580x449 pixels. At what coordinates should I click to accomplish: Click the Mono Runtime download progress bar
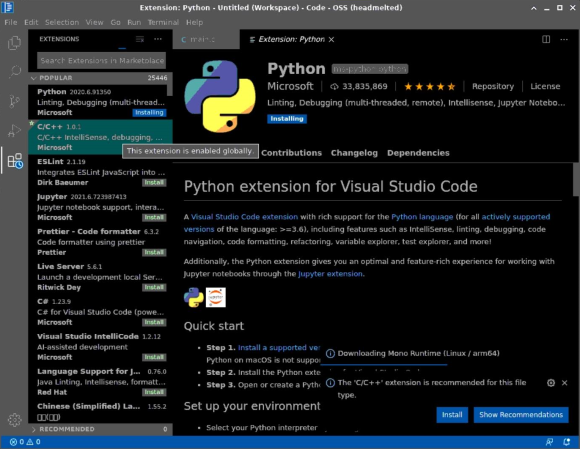click(x=384, y=365)
